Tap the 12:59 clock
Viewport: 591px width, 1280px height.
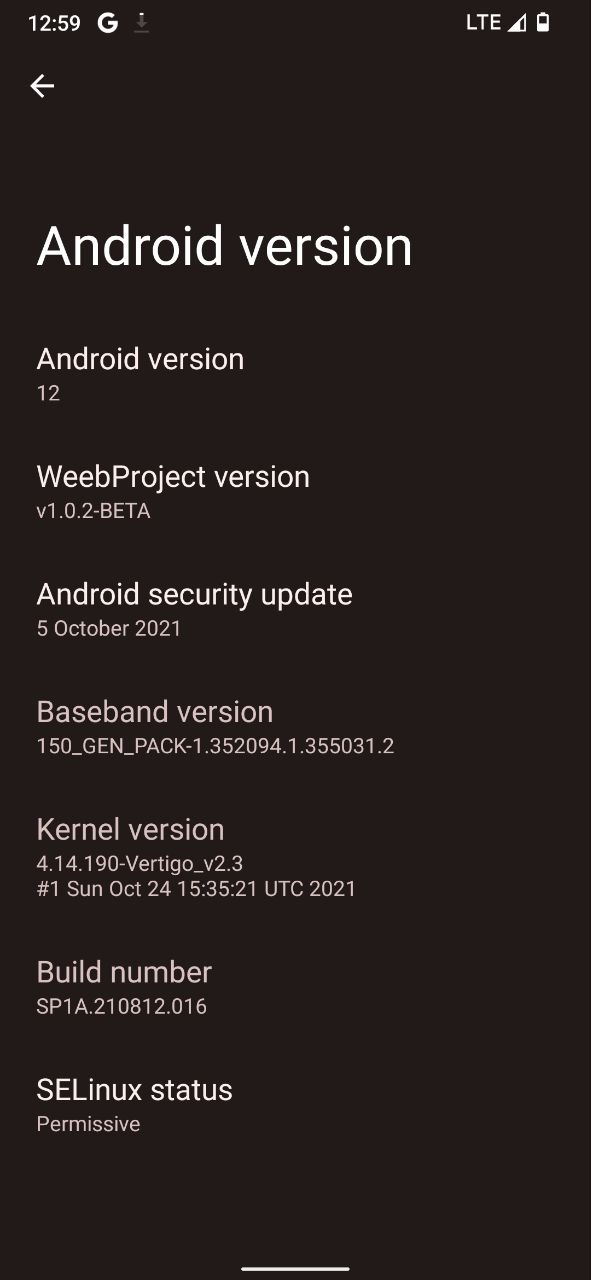coord(54,23)
